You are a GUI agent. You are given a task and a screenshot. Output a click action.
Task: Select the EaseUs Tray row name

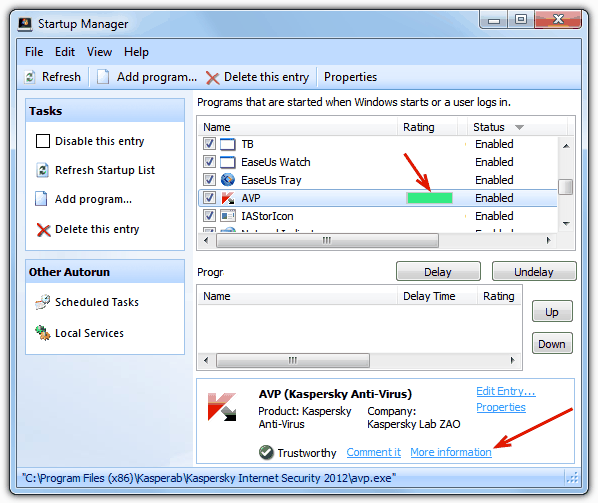[x=271, y=180]
